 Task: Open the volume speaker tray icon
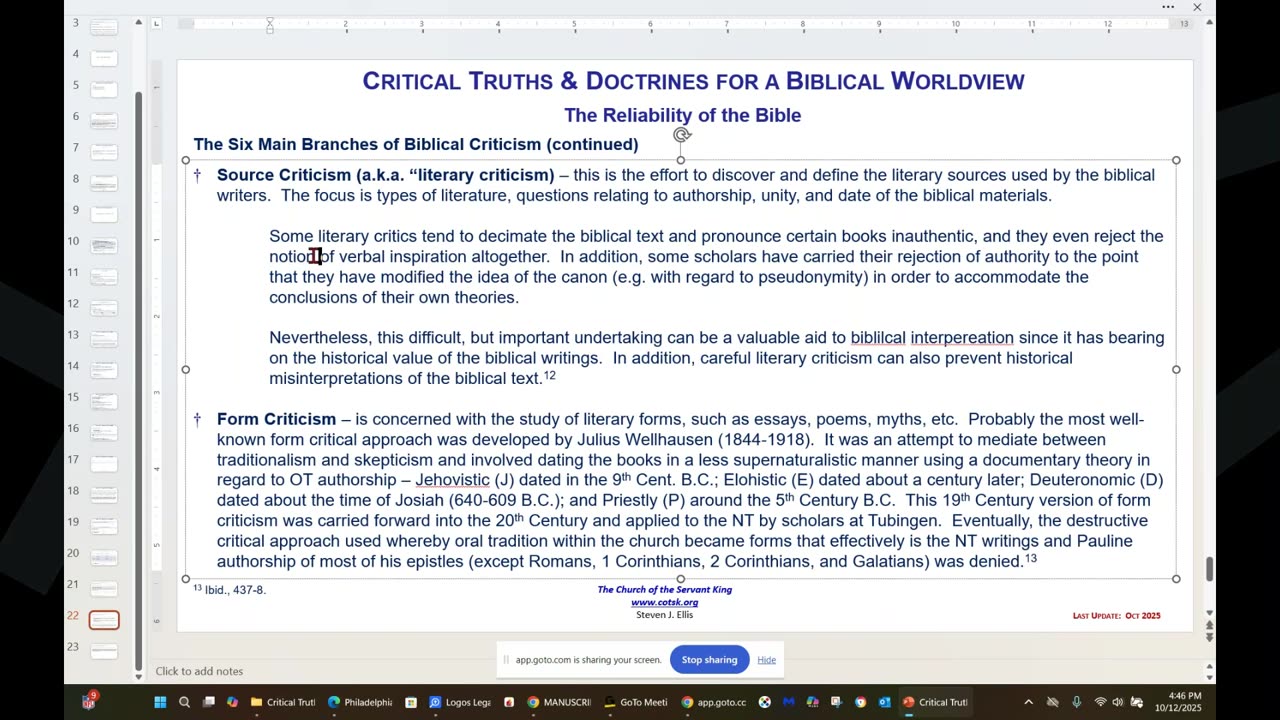[1117, 702]
